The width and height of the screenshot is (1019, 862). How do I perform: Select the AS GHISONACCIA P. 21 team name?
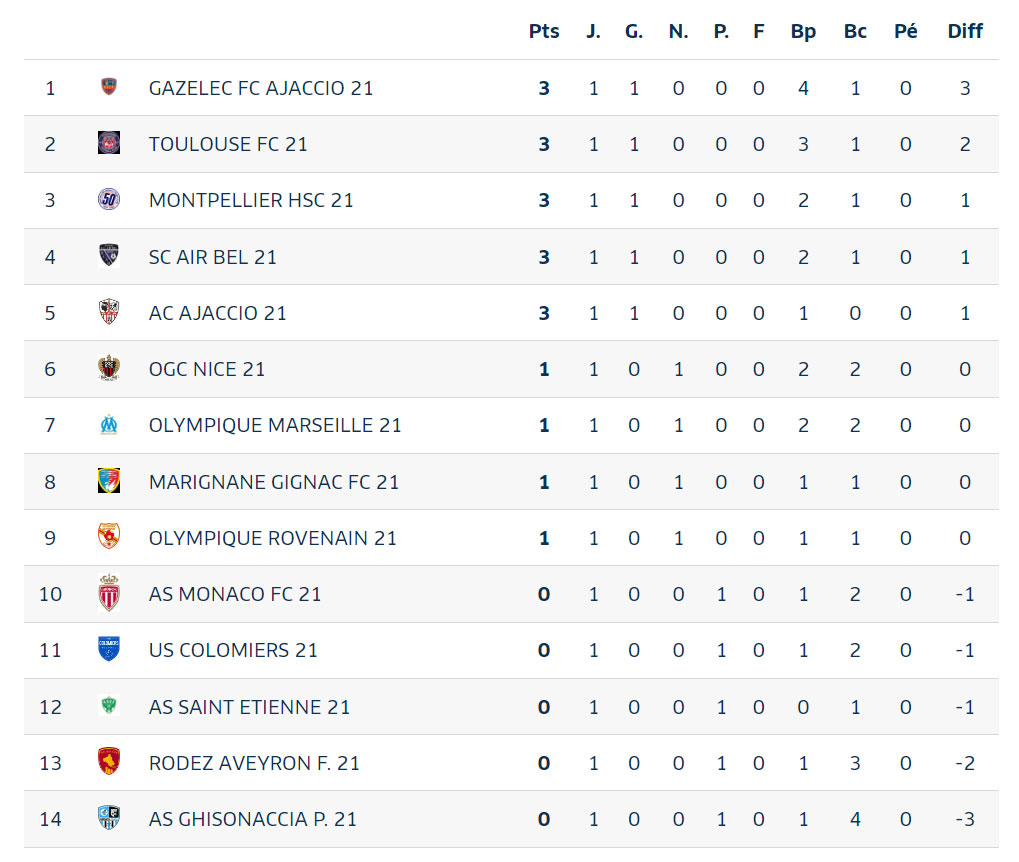(x=253, y=819)
